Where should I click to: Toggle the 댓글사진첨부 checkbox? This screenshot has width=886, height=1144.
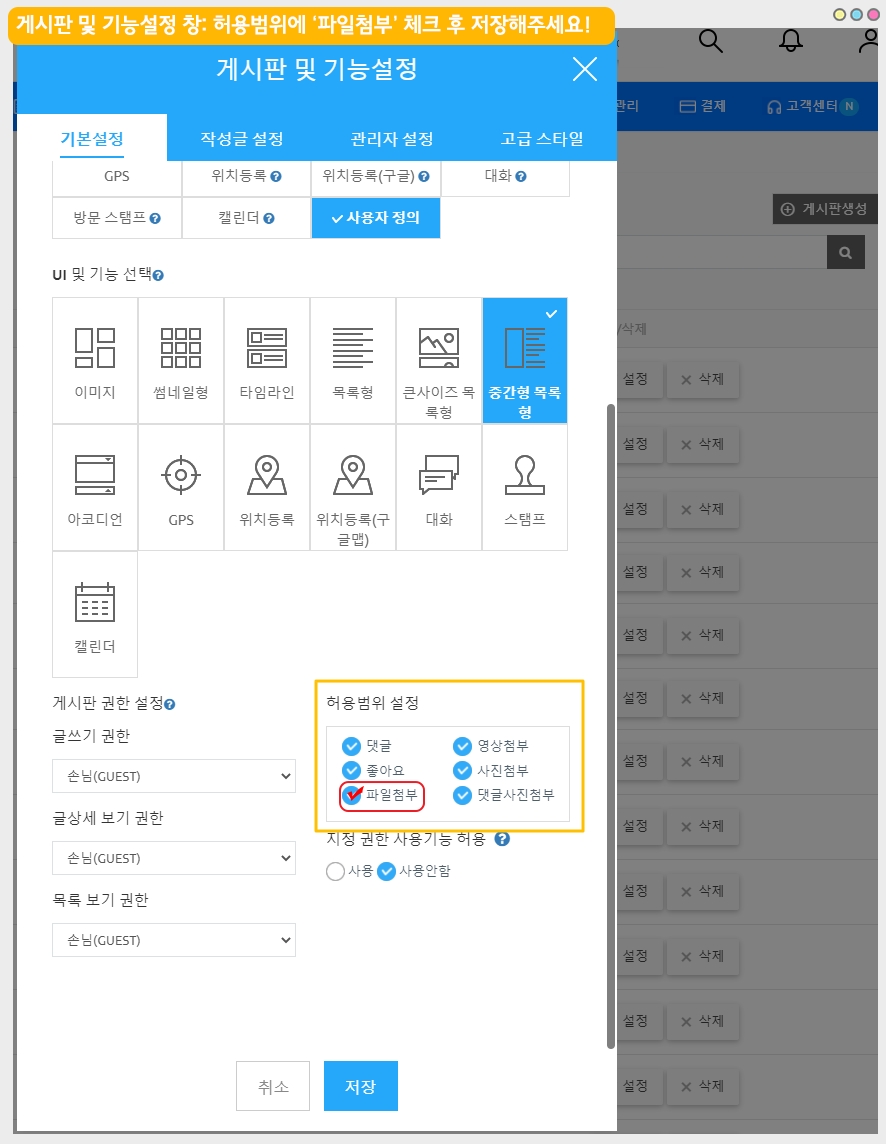(462, 795)
